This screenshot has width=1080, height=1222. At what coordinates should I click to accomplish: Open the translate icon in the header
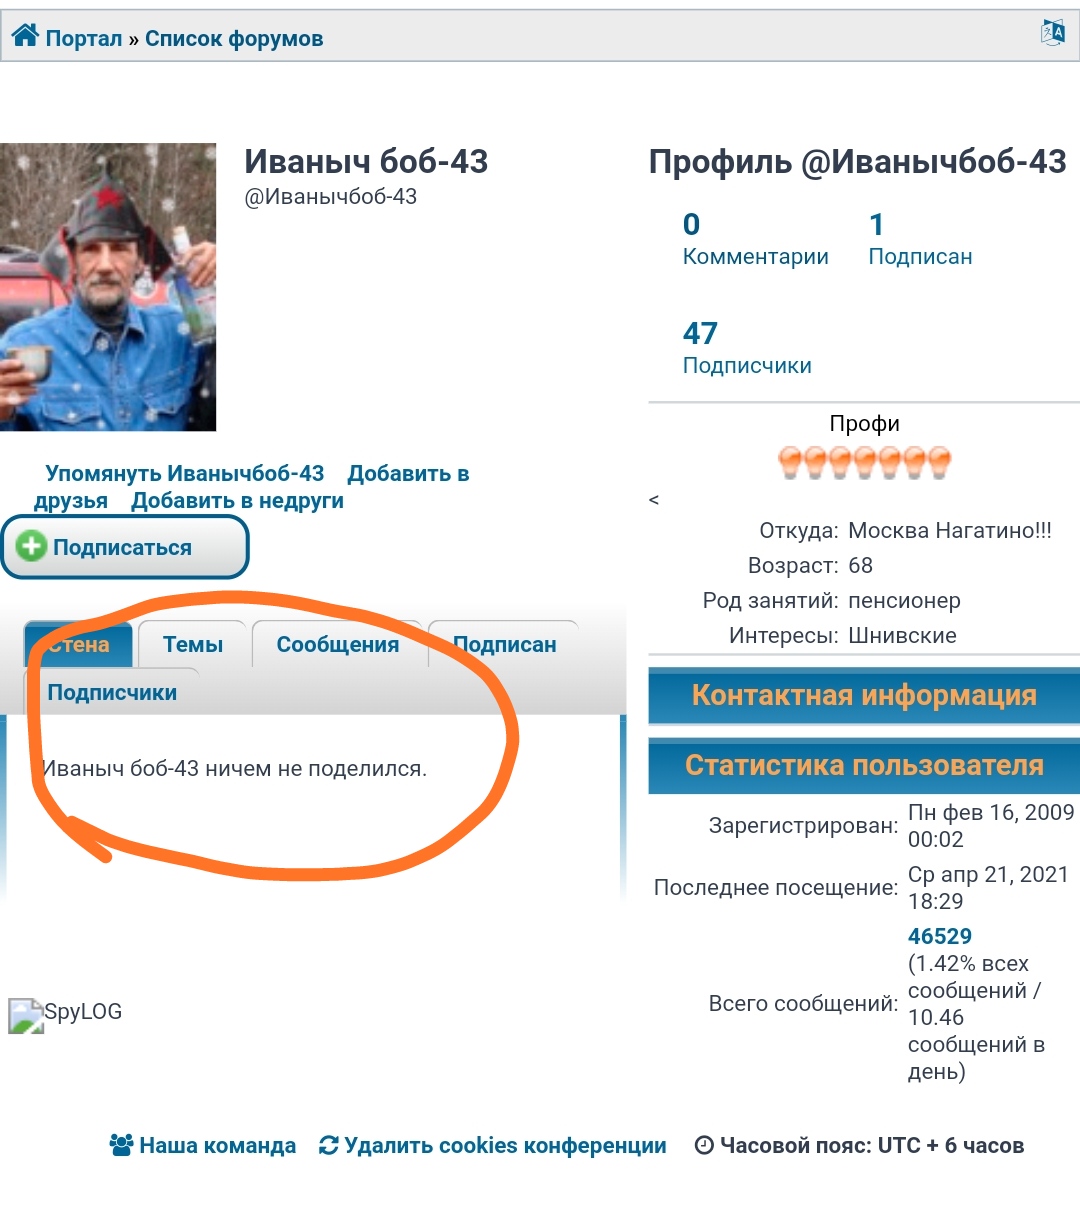[x=1053, y=33]
